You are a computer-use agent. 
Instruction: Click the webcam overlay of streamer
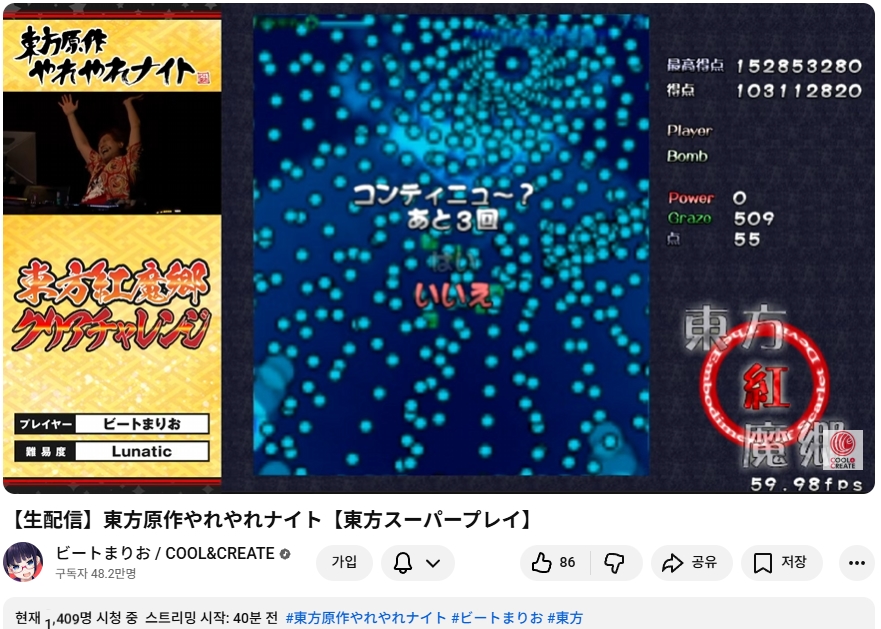tap(112, 153)
